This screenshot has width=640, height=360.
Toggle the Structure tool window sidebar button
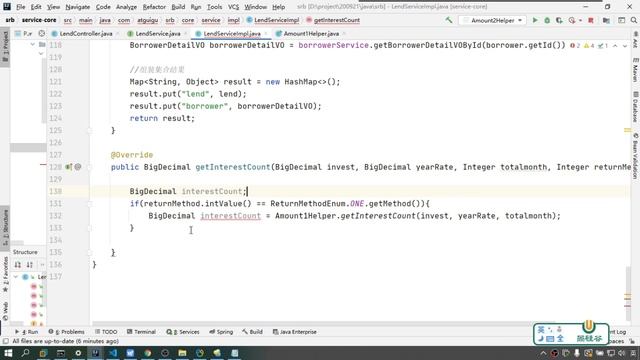(5, 227)
